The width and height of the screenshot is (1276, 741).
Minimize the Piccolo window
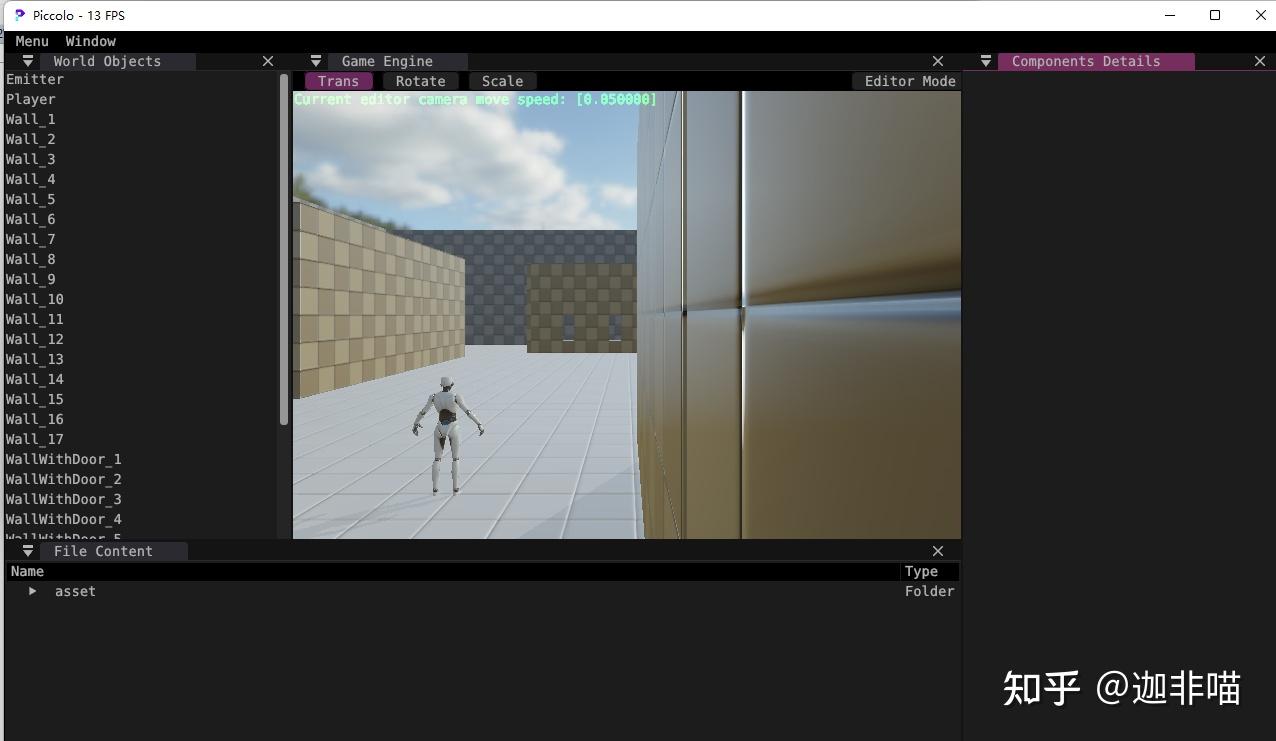coord(1170,15)
